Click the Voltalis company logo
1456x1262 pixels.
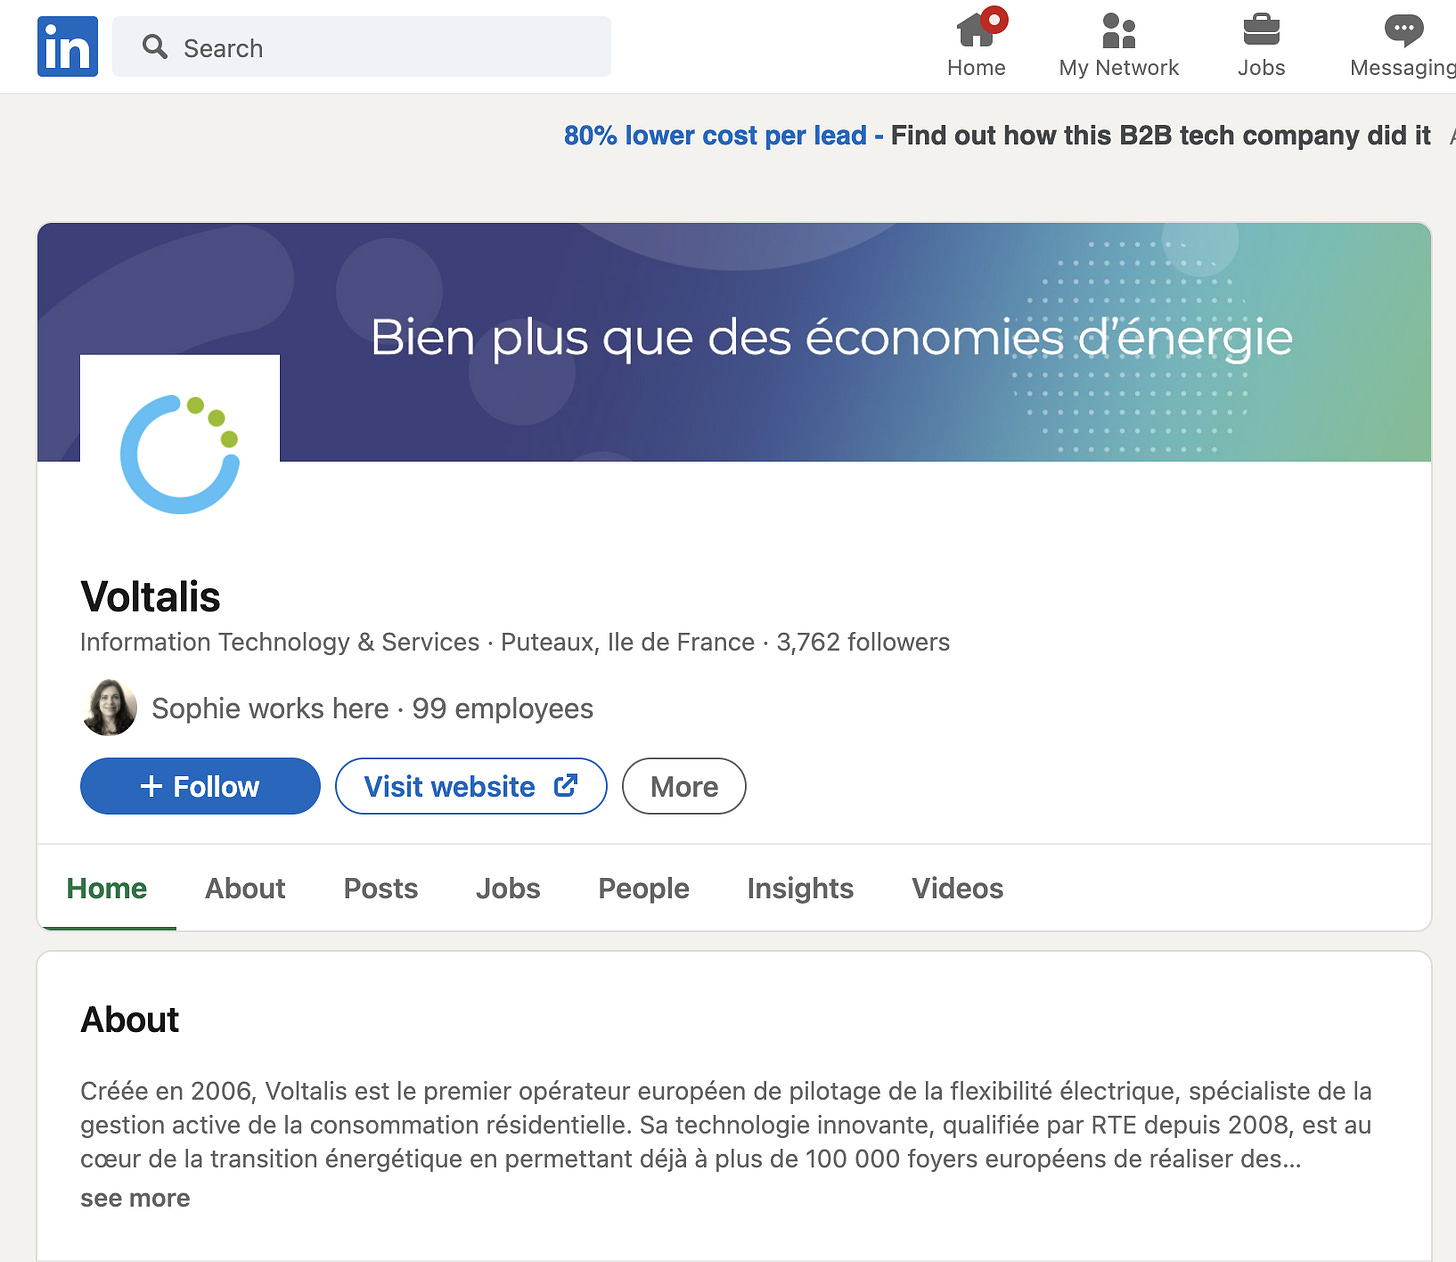click(180, 455)
